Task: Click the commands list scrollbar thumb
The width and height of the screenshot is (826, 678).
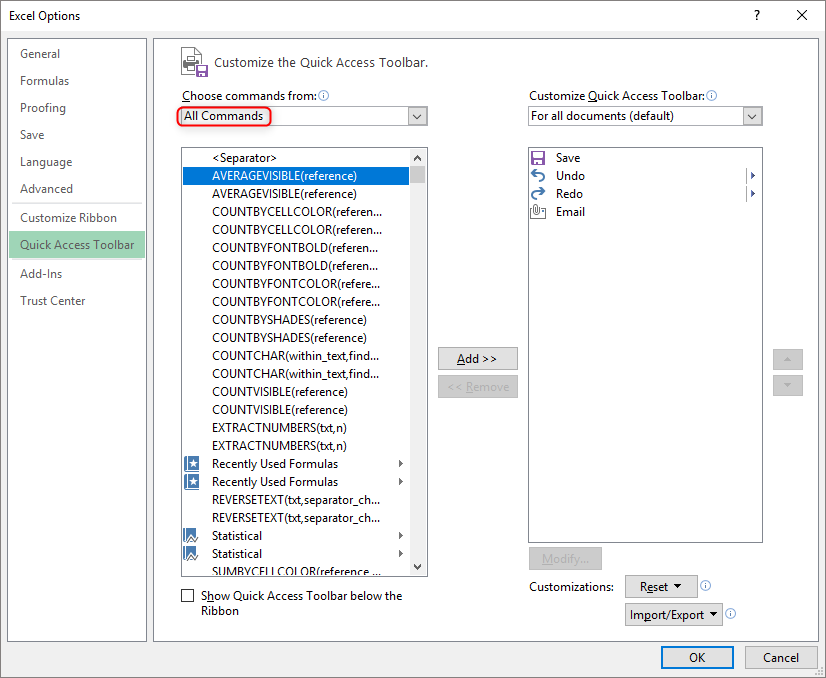Action: [418, 175]
